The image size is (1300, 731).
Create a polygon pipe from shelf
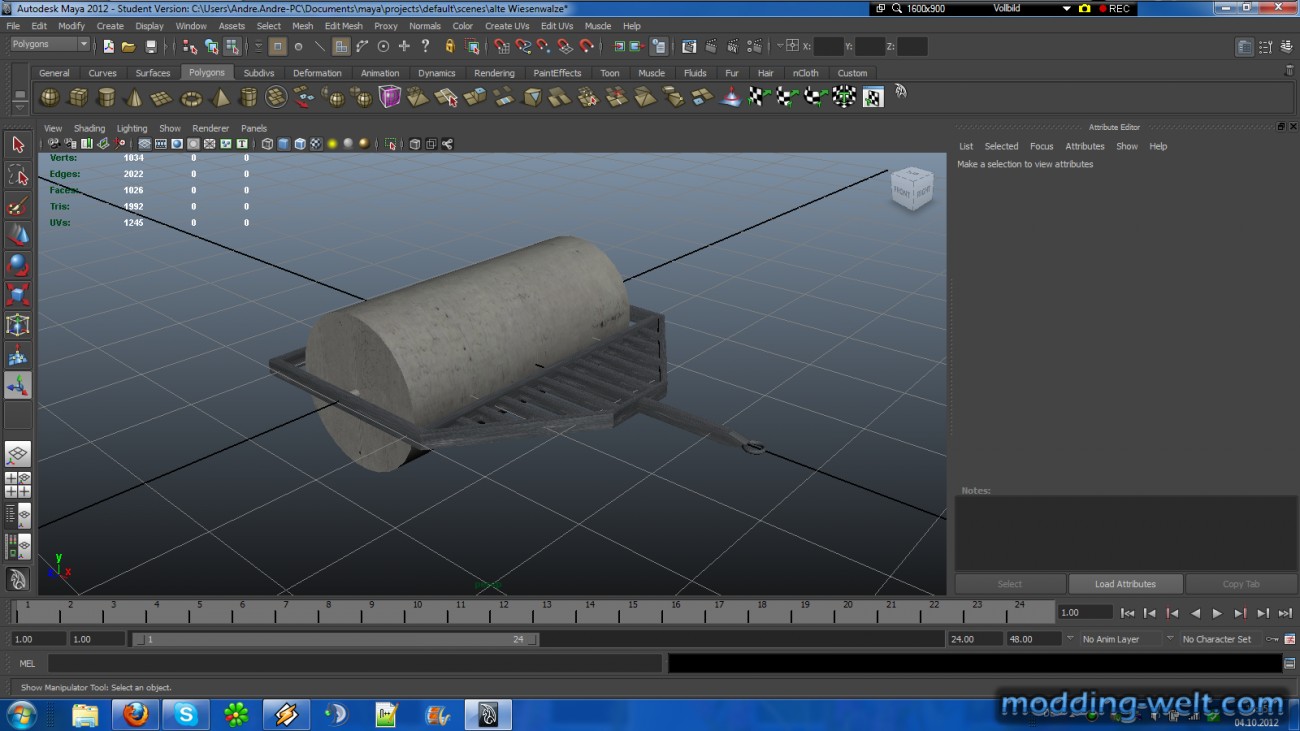[248, 97]
